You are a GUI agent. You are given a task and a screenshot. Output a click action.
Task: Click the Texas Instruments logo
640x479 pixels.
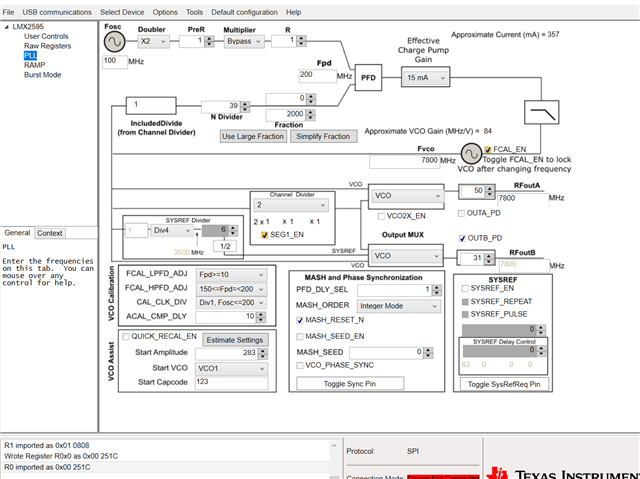click(x=563, y=473)
